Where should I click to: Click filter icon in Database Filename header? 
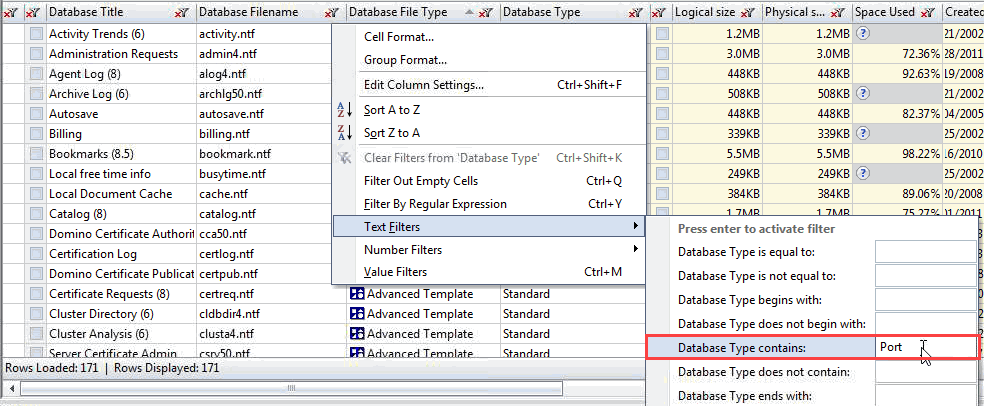tap(331, 12)
